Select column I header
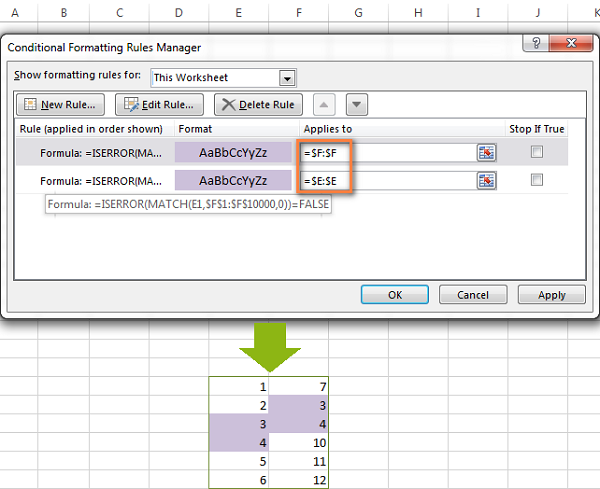 tap(478, 13)
